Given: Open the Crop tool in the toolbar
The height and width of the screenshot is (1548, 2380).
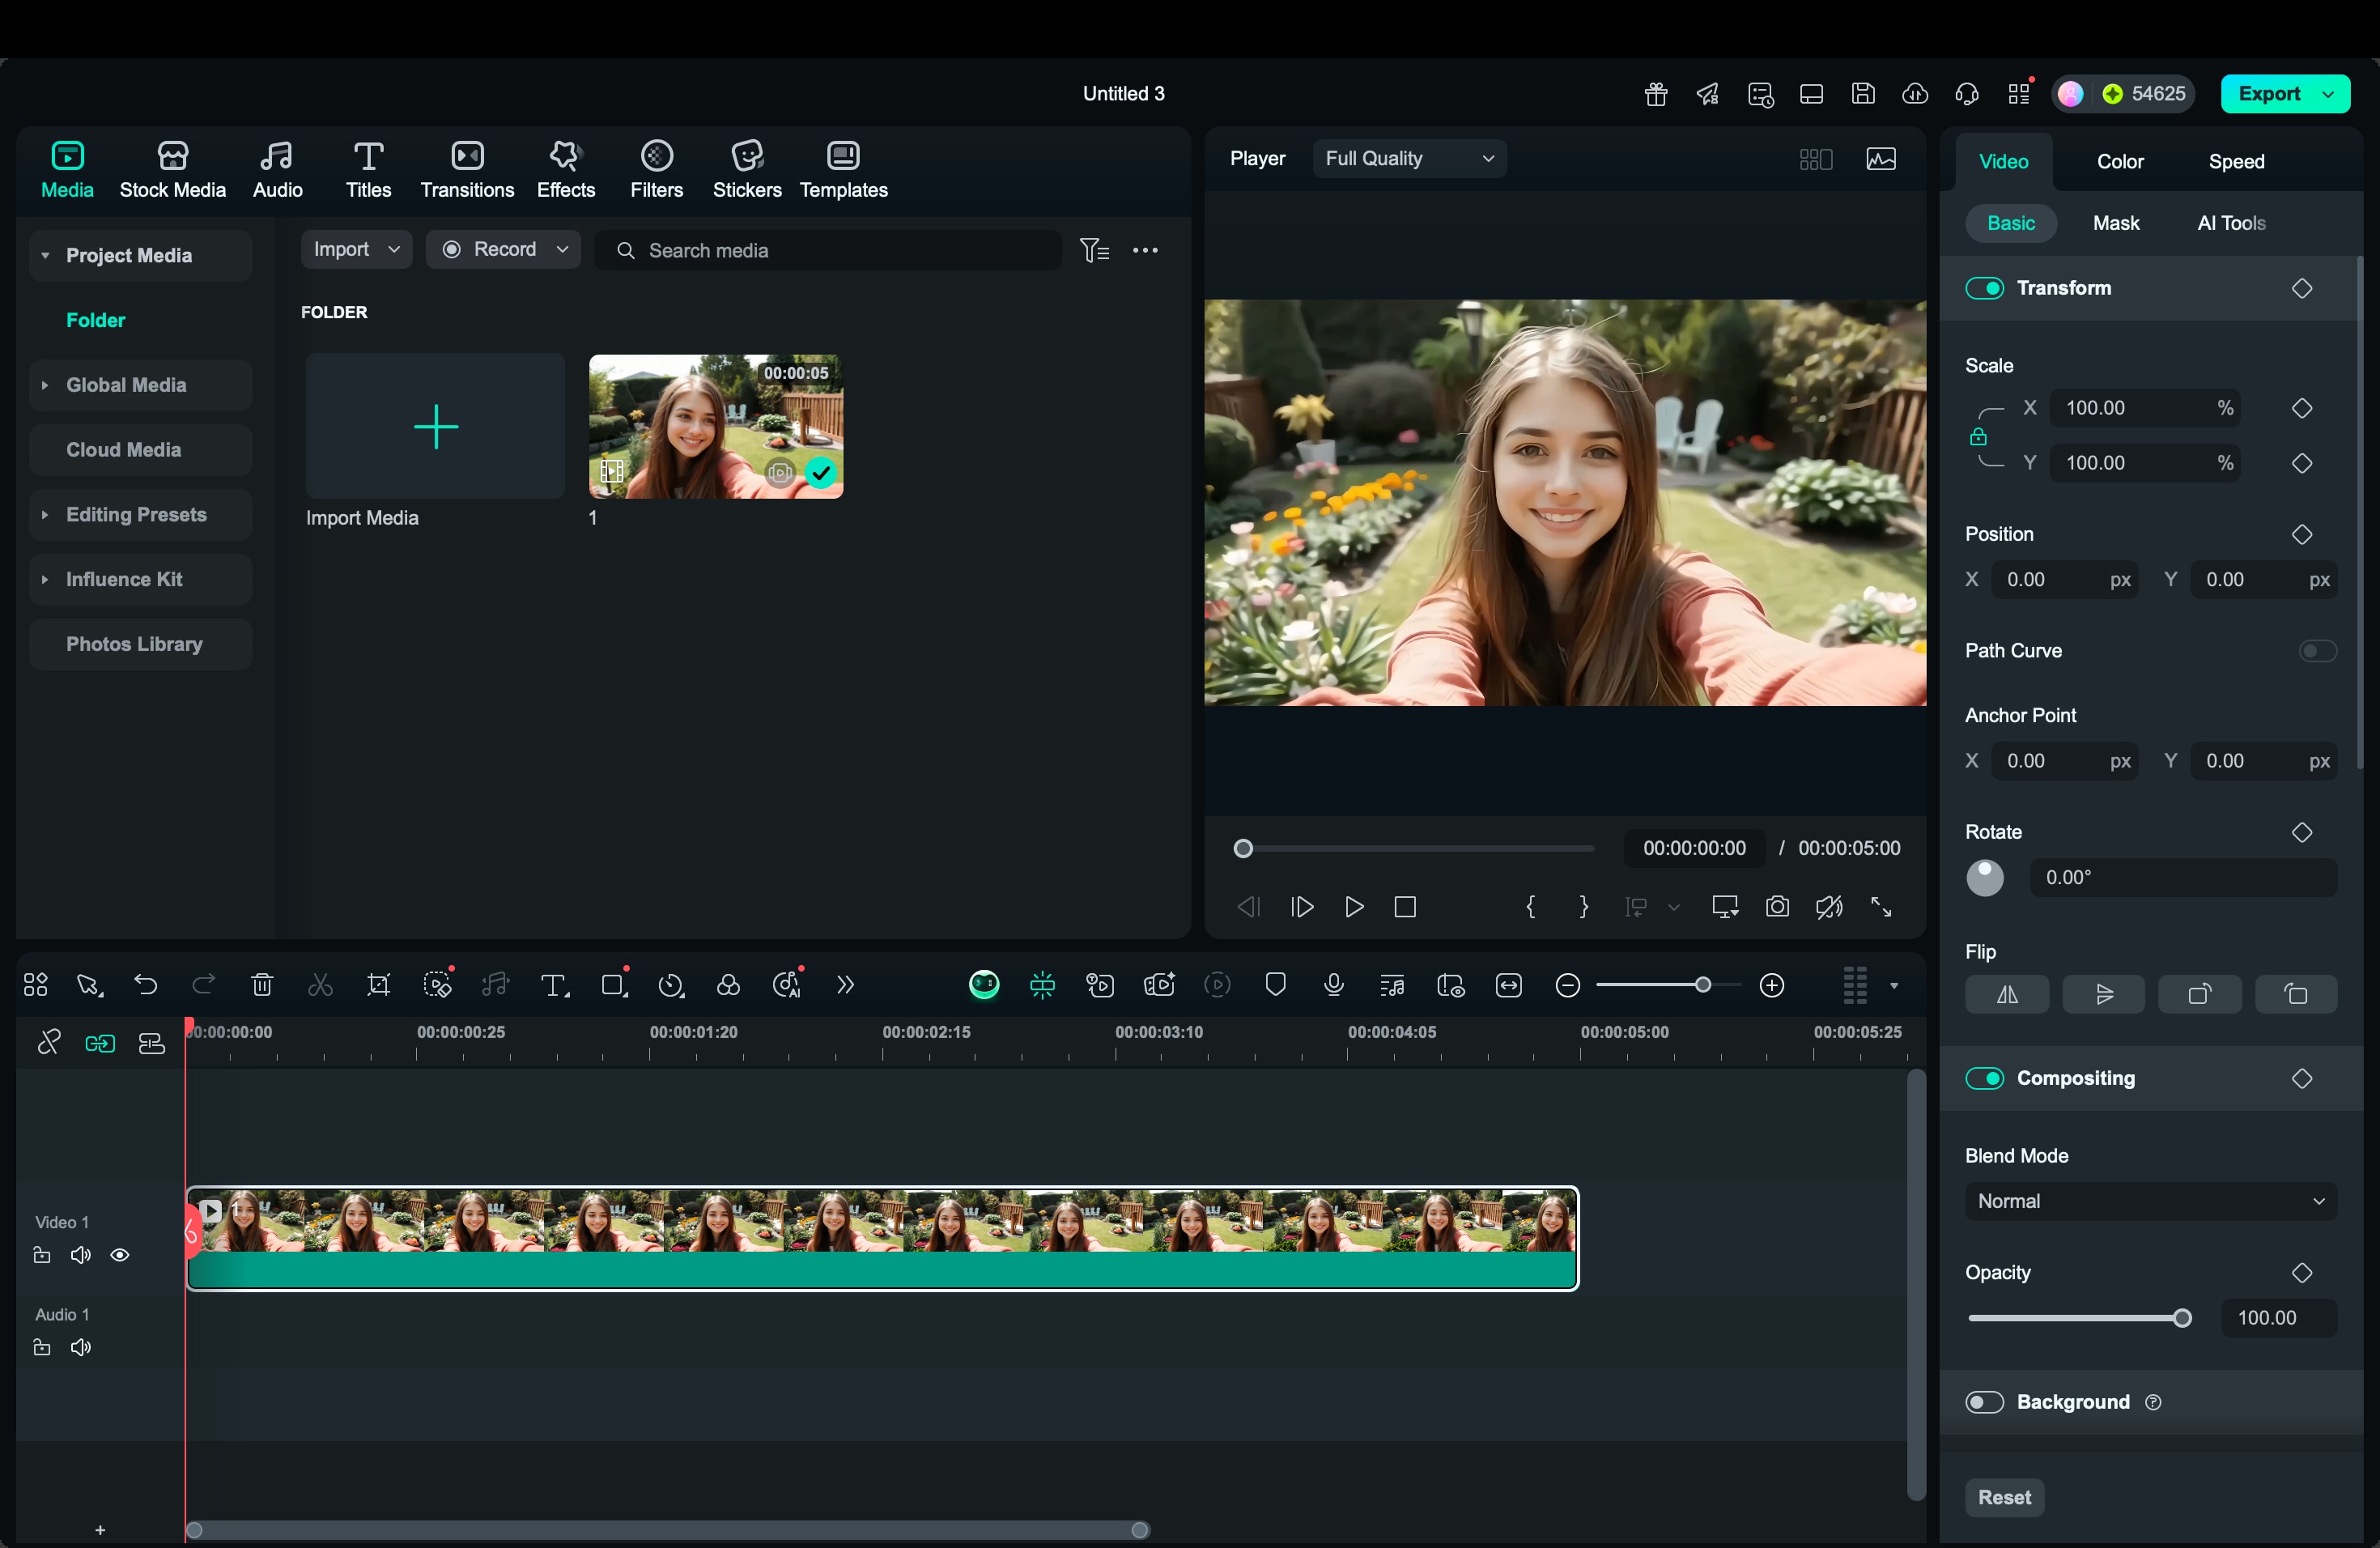Looking at the screenshot, I should [x=380, y=985].
